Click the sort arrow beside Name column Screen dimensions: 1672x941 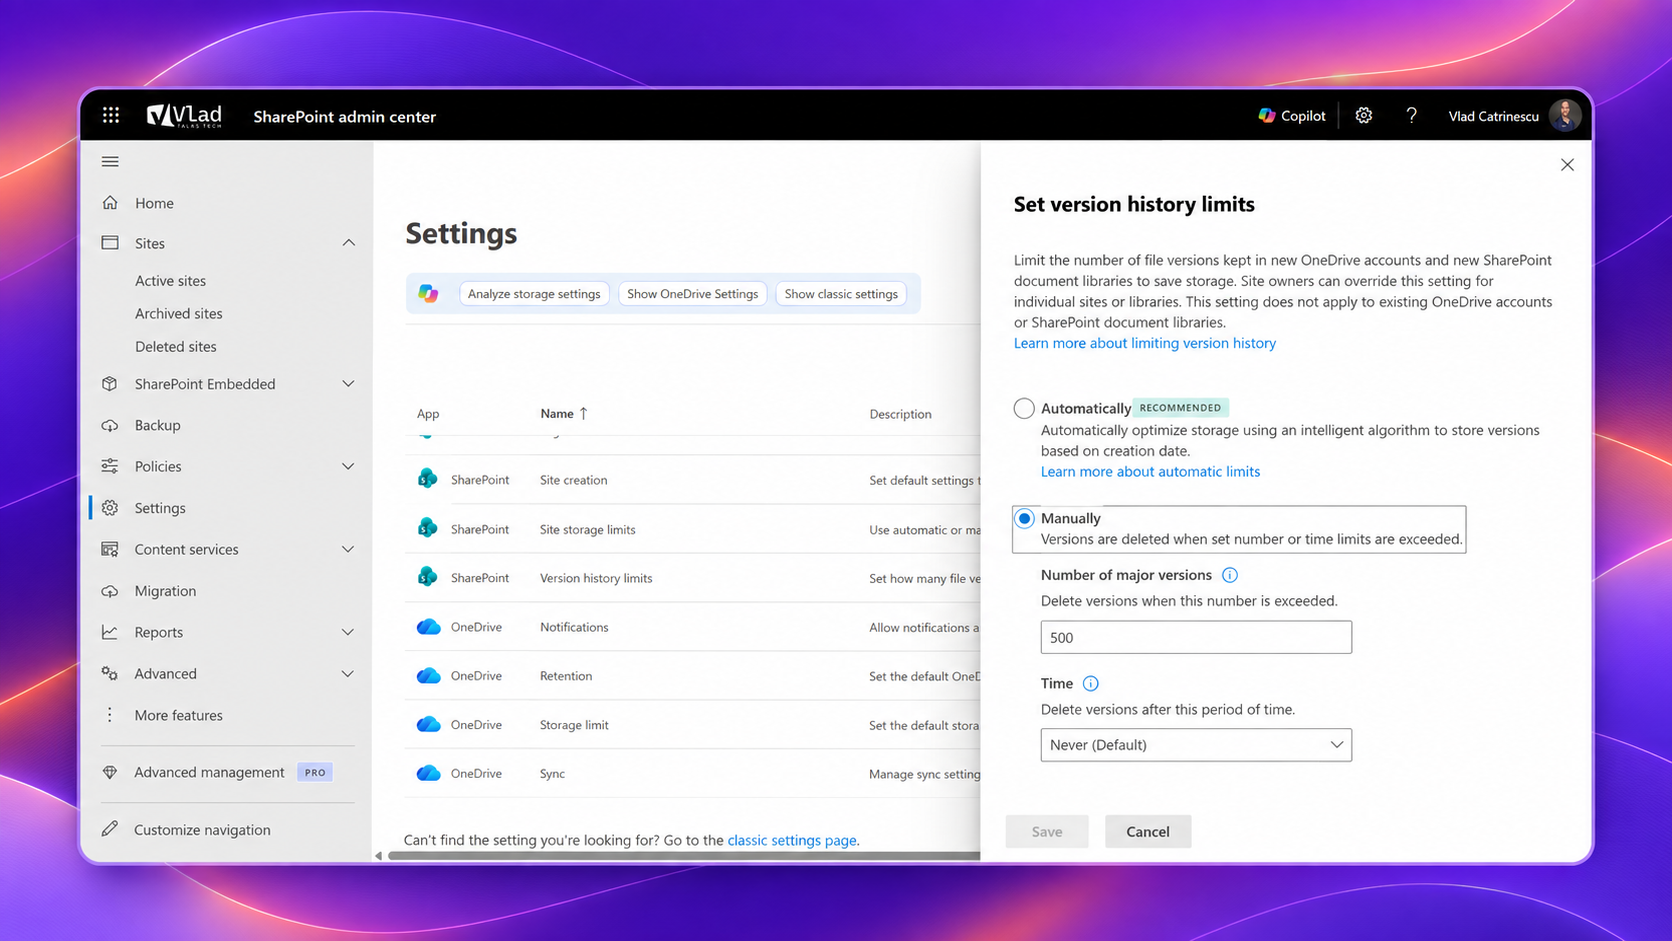pos(584,413)
